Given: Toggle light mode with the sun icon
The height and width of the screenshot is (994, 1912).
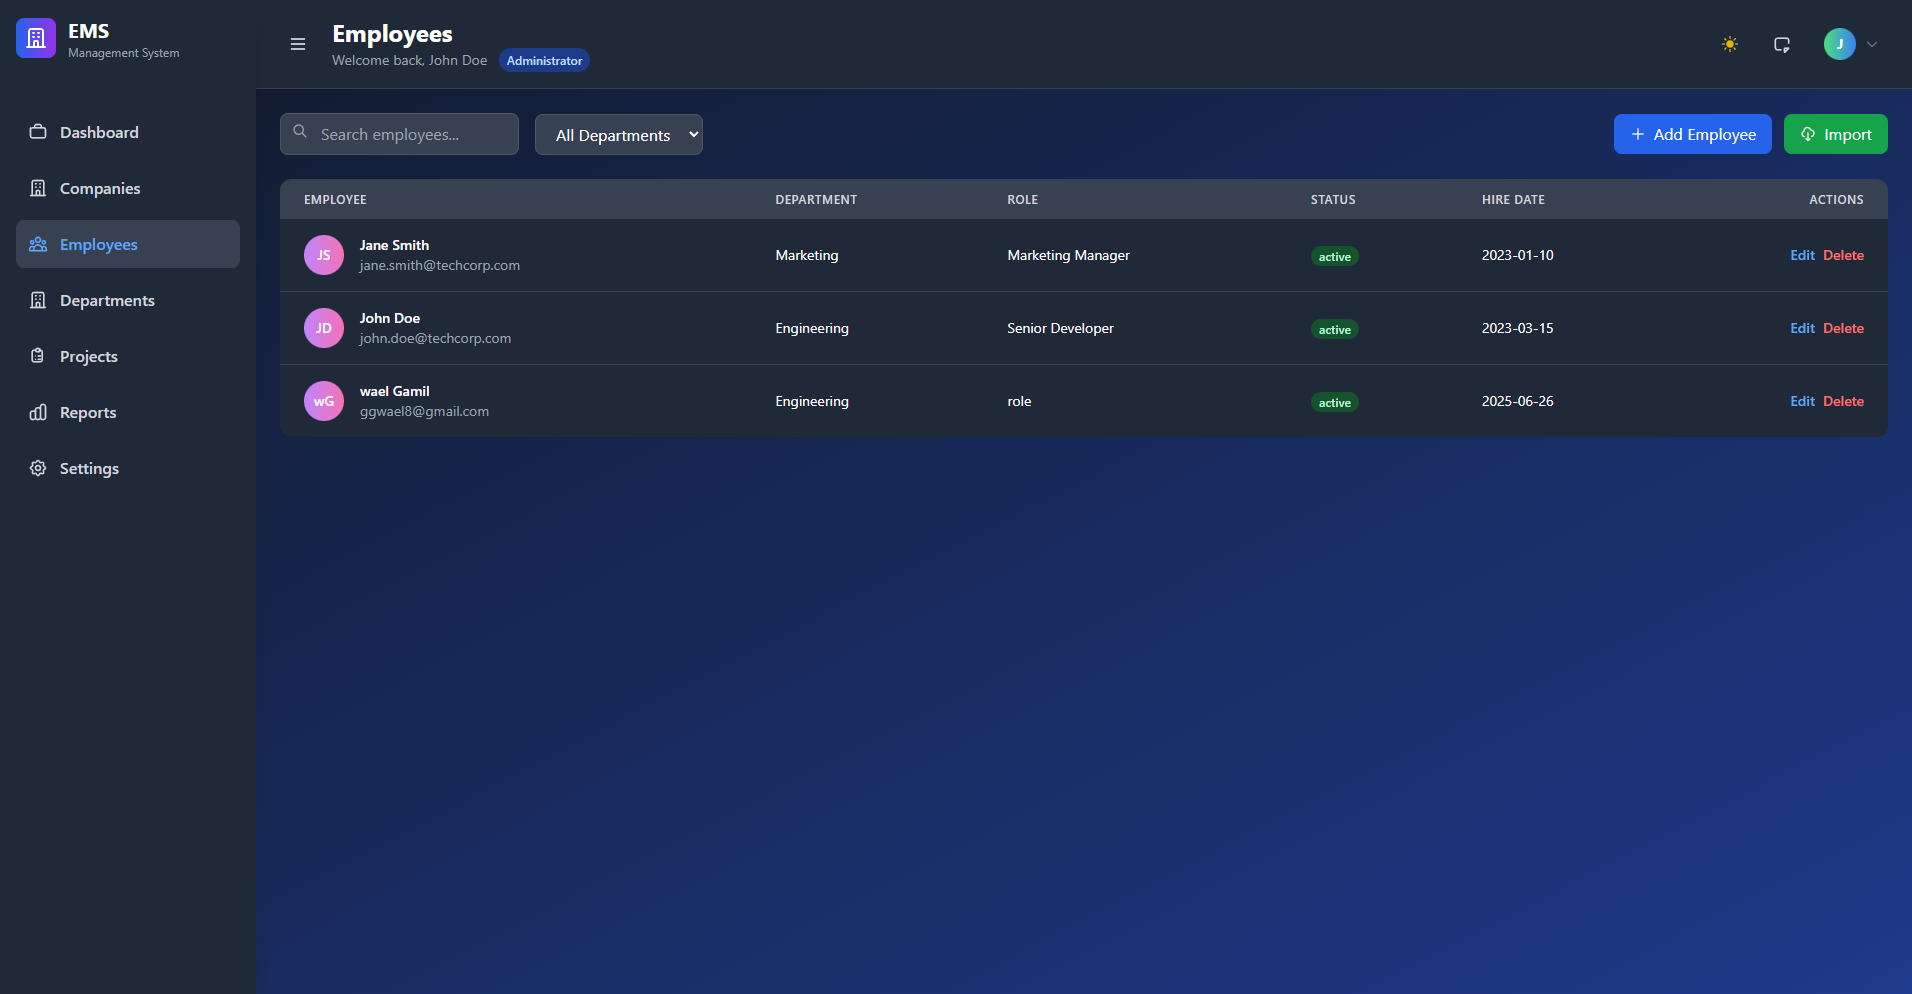Looking at the screenshot, I should point(1729,44).
